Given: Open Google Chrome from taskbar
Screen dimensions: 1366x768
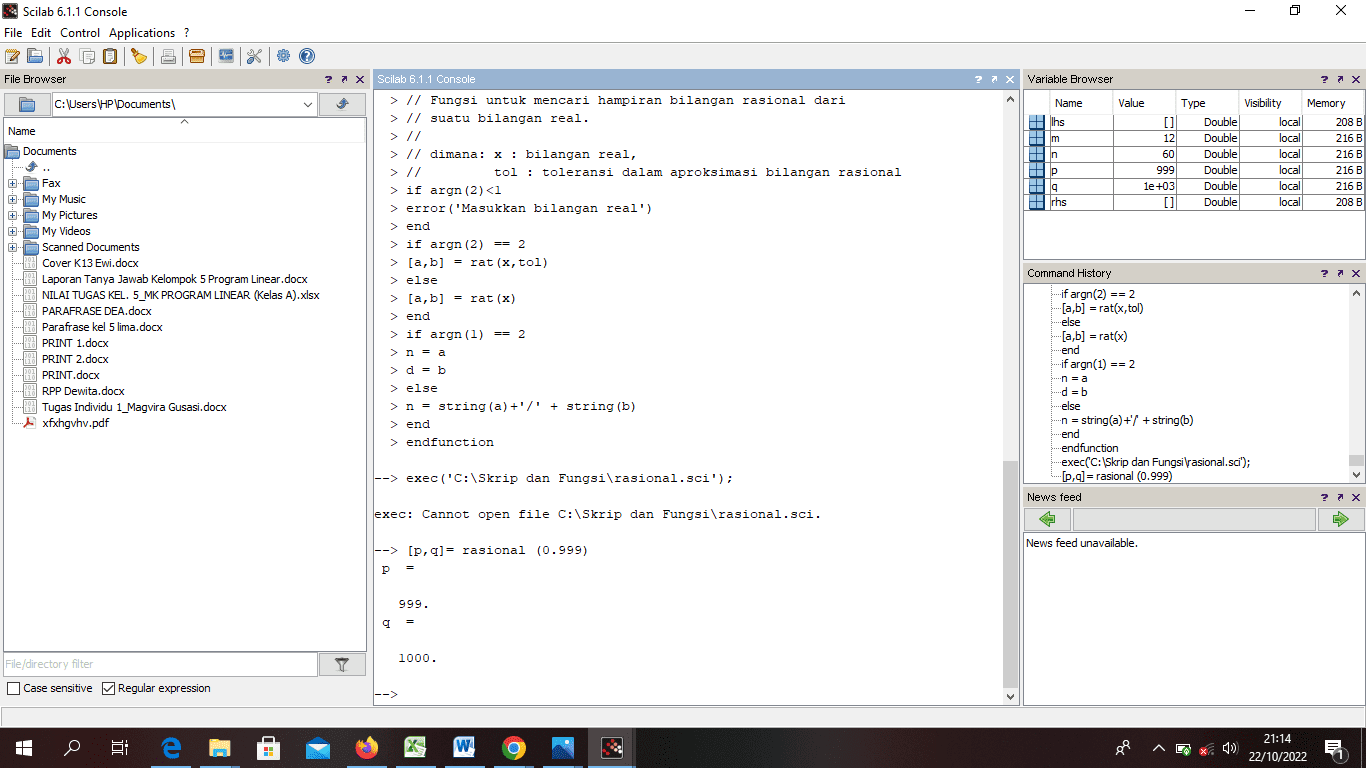Looking at the screenshot, I should 514,747.
